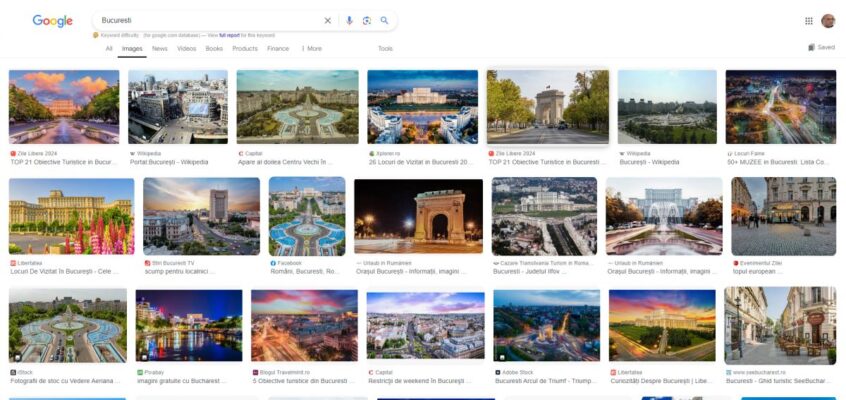
Task: Click 'Bucuresti - Ghid turistic SeeBuchar' caption
Action: point(779,381)
